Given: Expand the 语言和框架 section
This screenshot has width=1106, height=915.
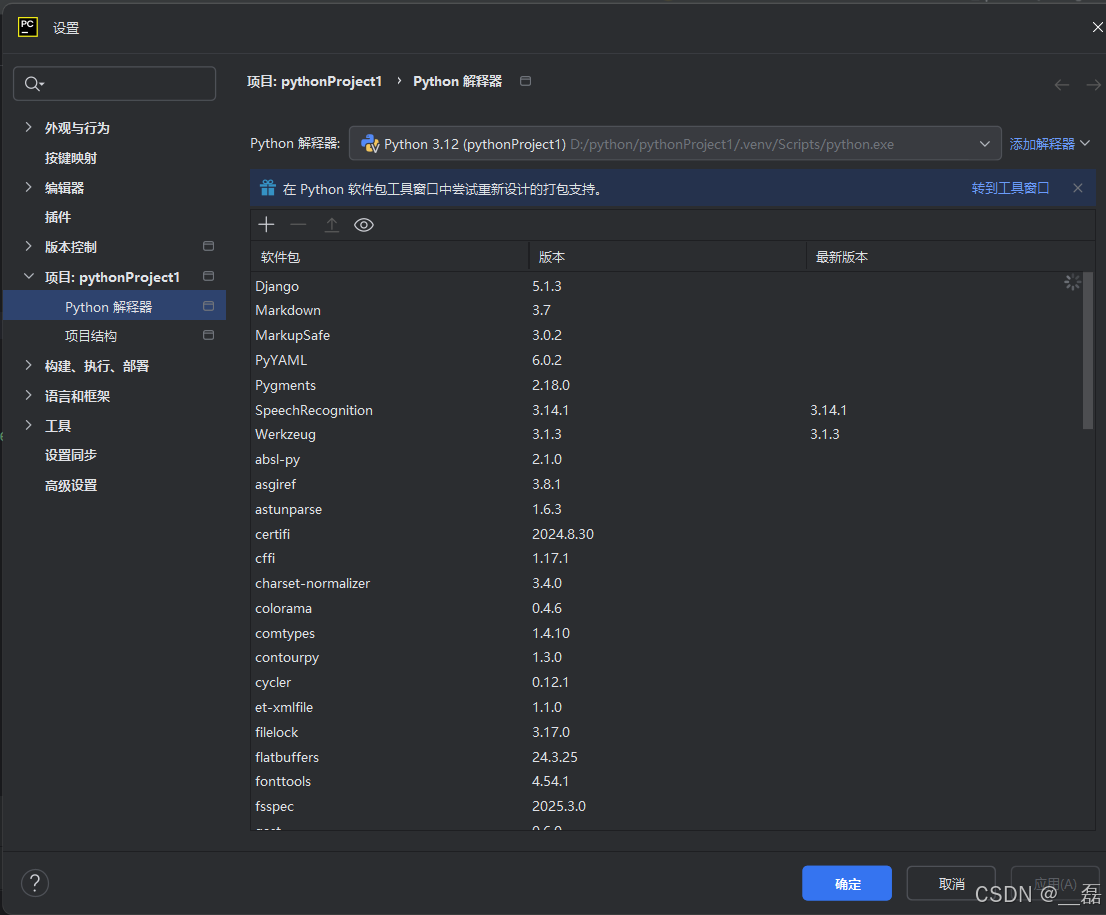Looking at the screenshot, I should [28, 395].
